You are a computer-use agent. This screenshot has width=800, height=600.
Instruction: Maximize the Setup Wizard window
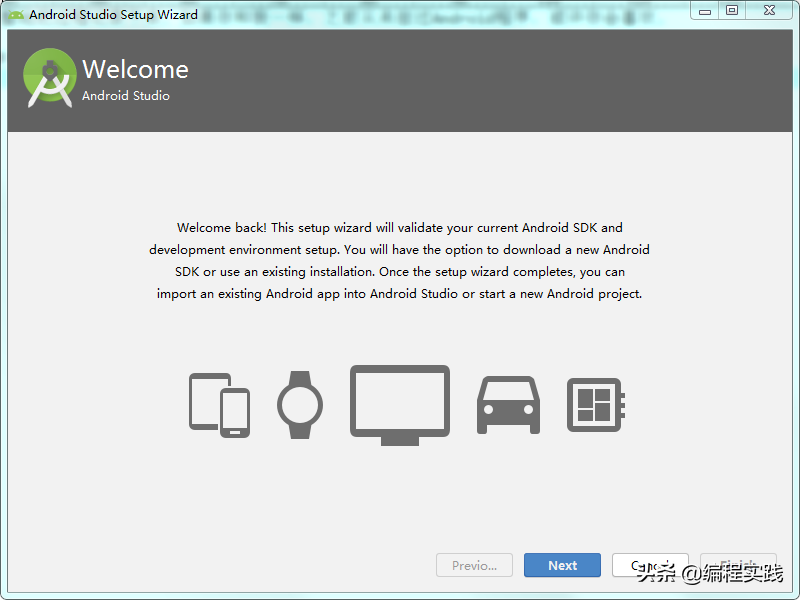pos(732,11)
